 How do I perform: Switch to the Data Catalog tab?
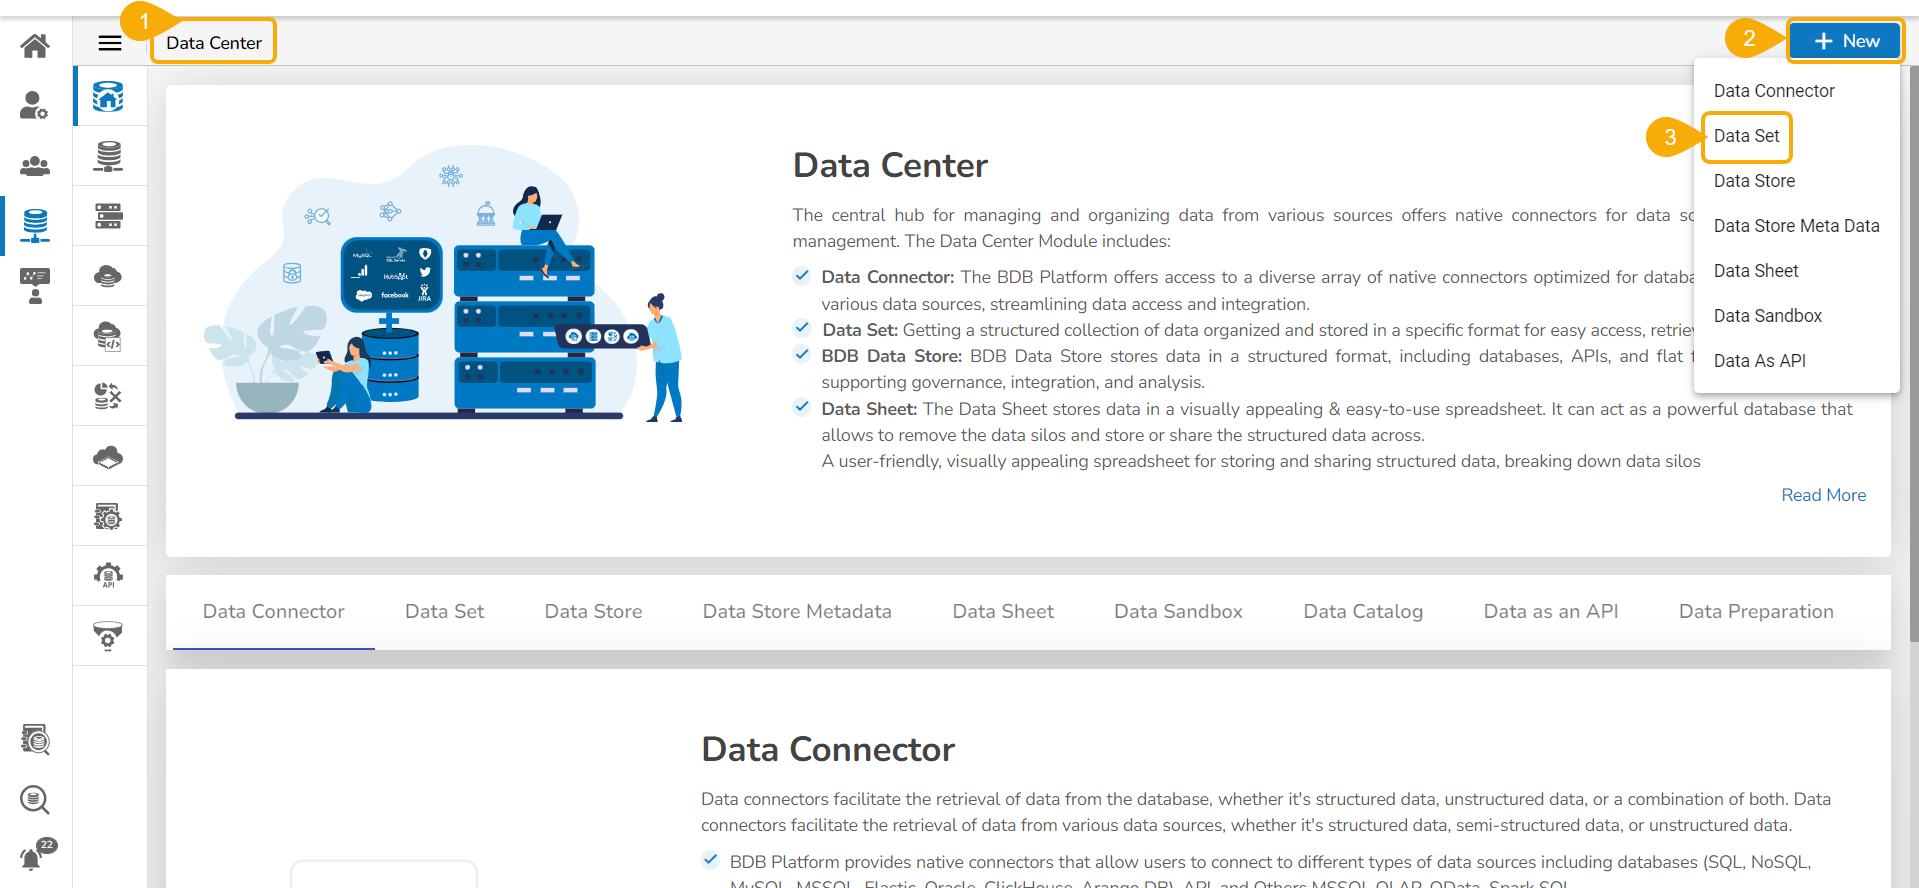point(1363,612)
